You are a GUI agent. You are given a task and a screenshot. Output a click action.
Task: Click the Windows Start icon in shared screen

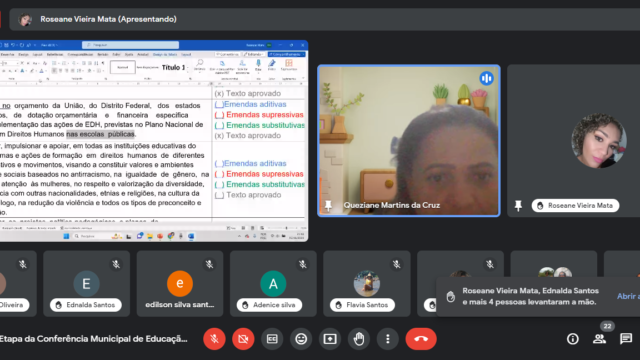(66, 236)
